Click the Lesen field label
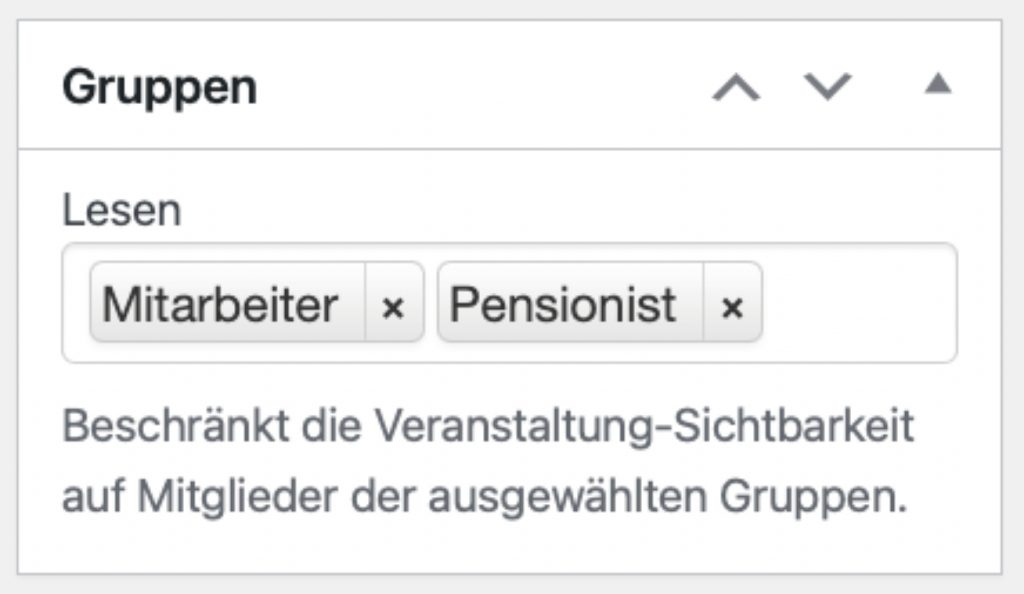This screenshot has width=1024, height=594. coord(122,211)
